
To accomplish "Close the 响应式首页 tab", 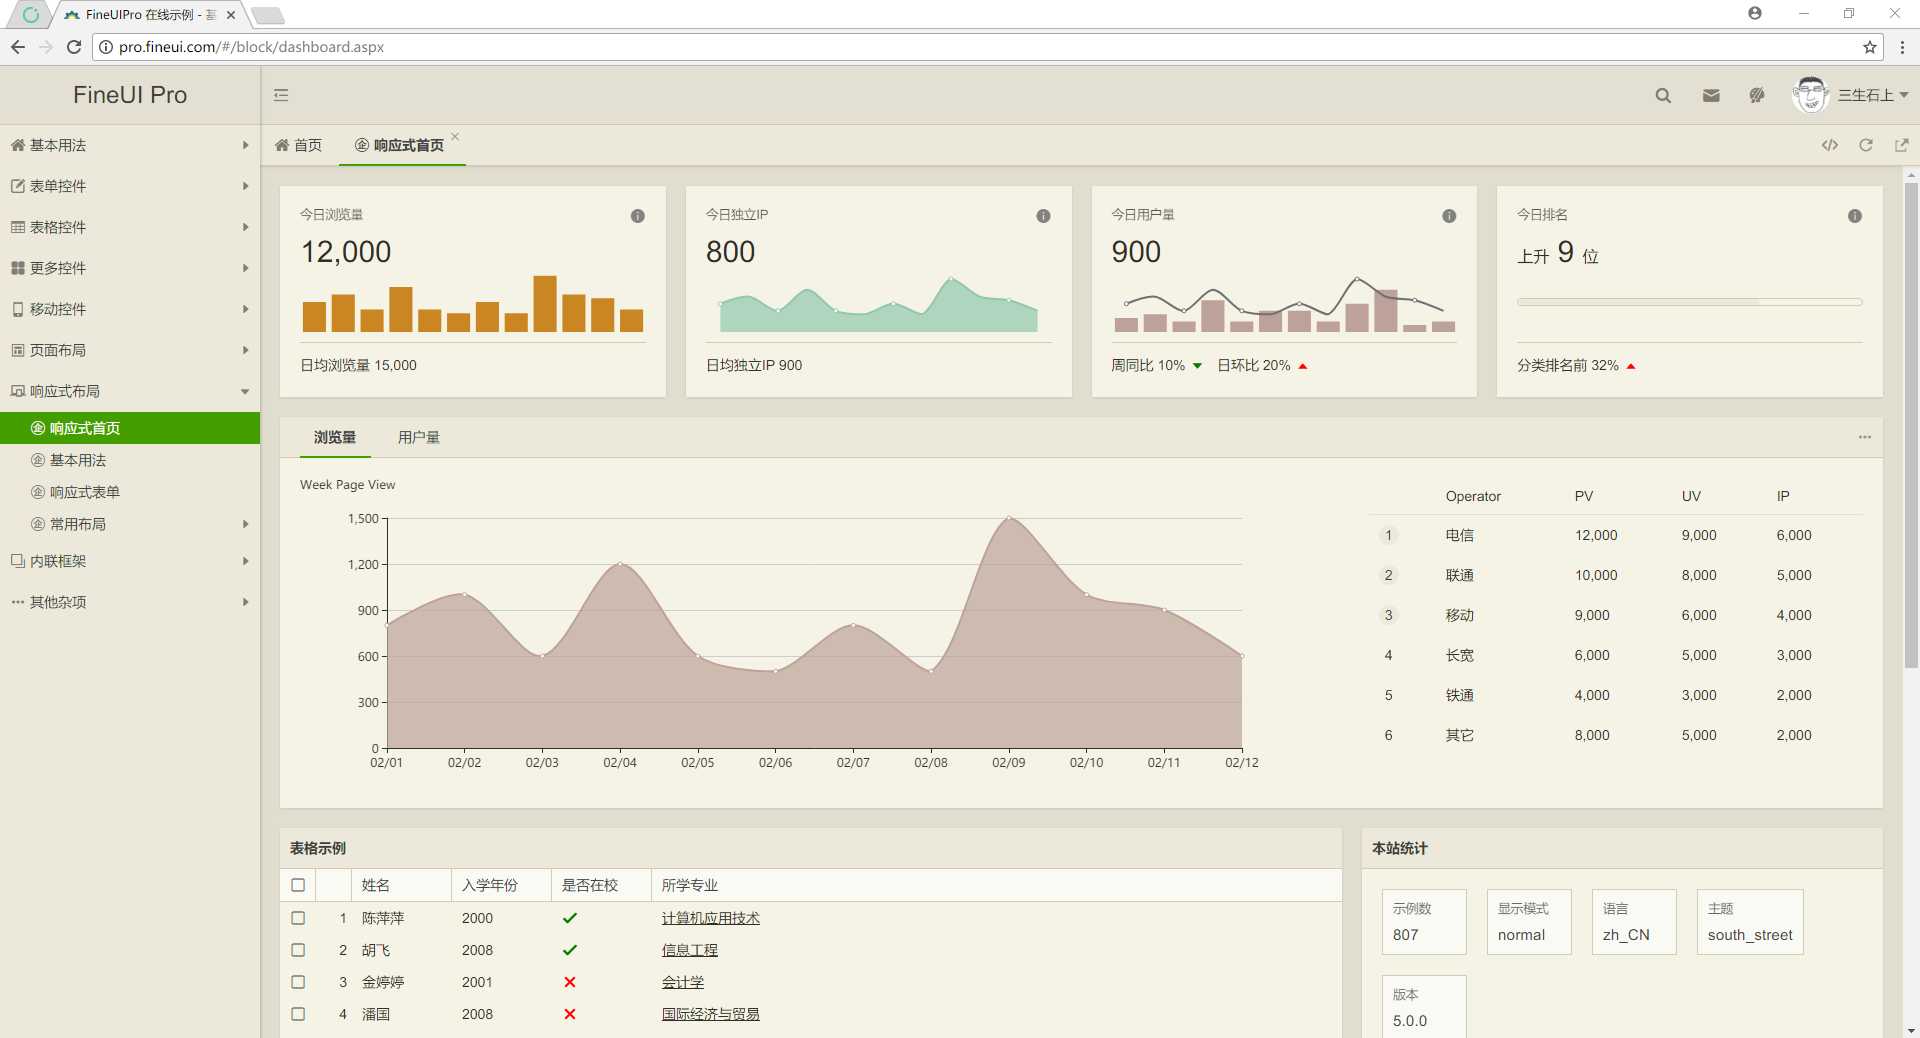I will [x=455, y=136].
